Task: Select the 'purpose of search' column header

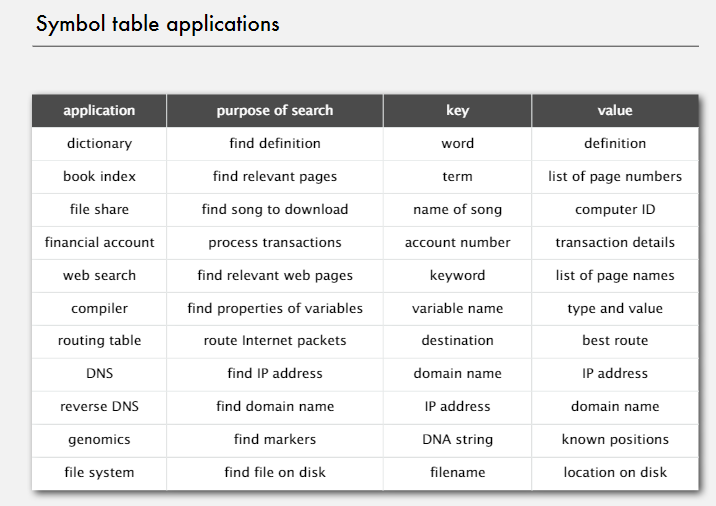Action: coord(275,110)
